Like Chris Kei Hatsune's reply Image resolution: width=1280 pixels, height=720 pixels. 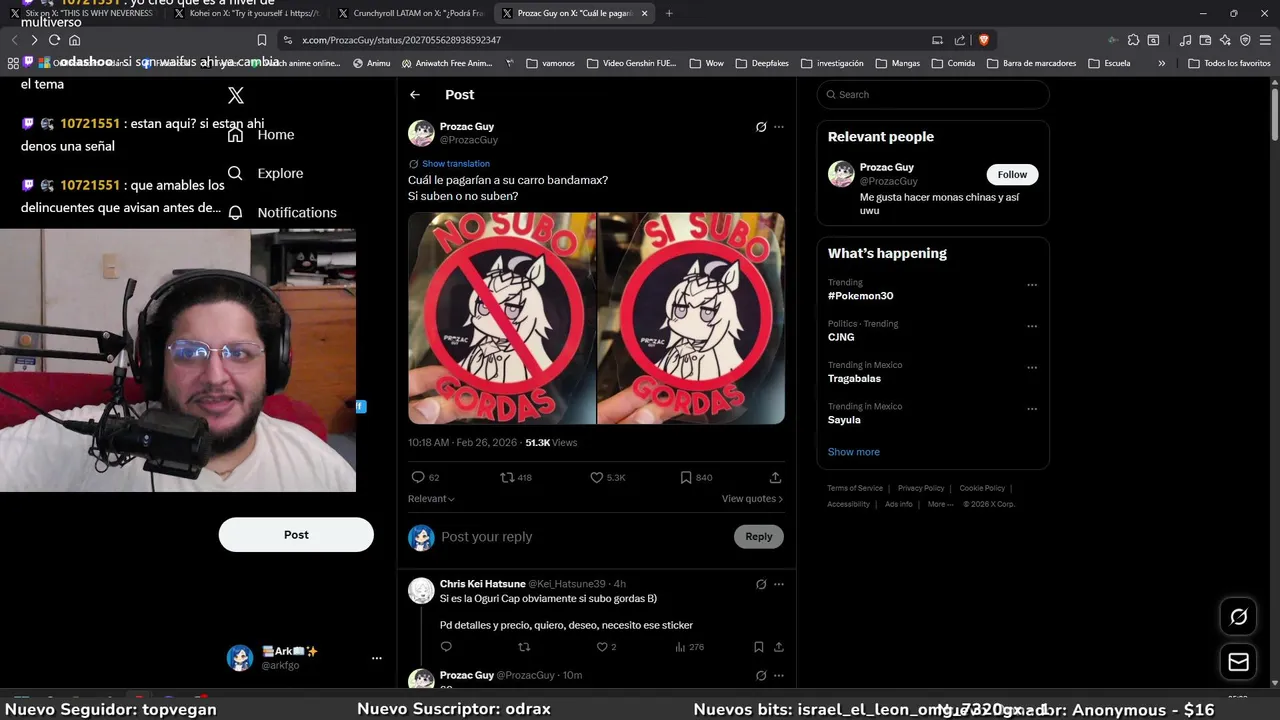click(x=602, y=647)
